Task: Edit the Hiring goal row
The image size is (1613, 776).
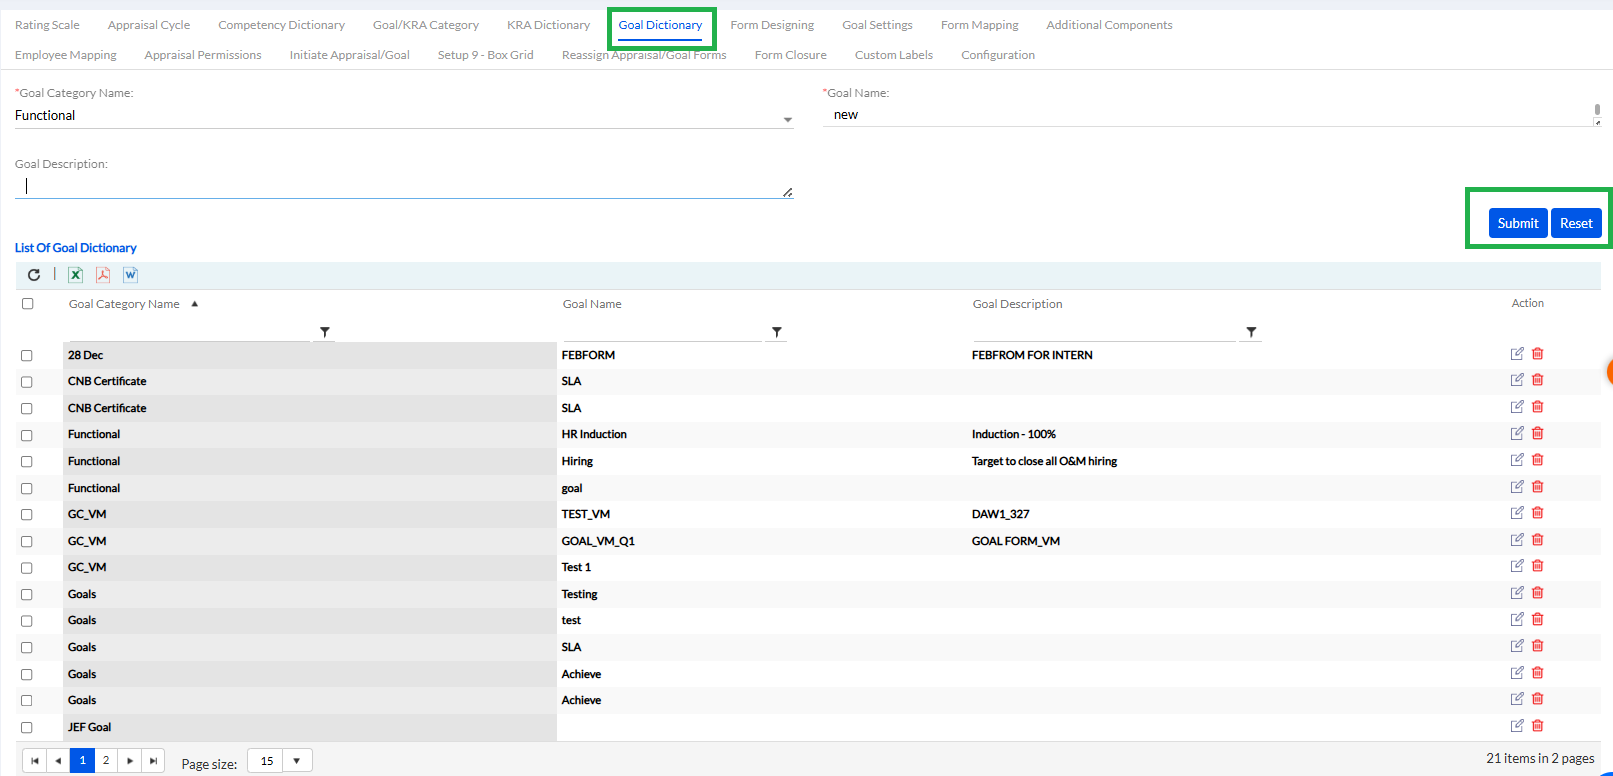Action: (x=1517, y=460)
